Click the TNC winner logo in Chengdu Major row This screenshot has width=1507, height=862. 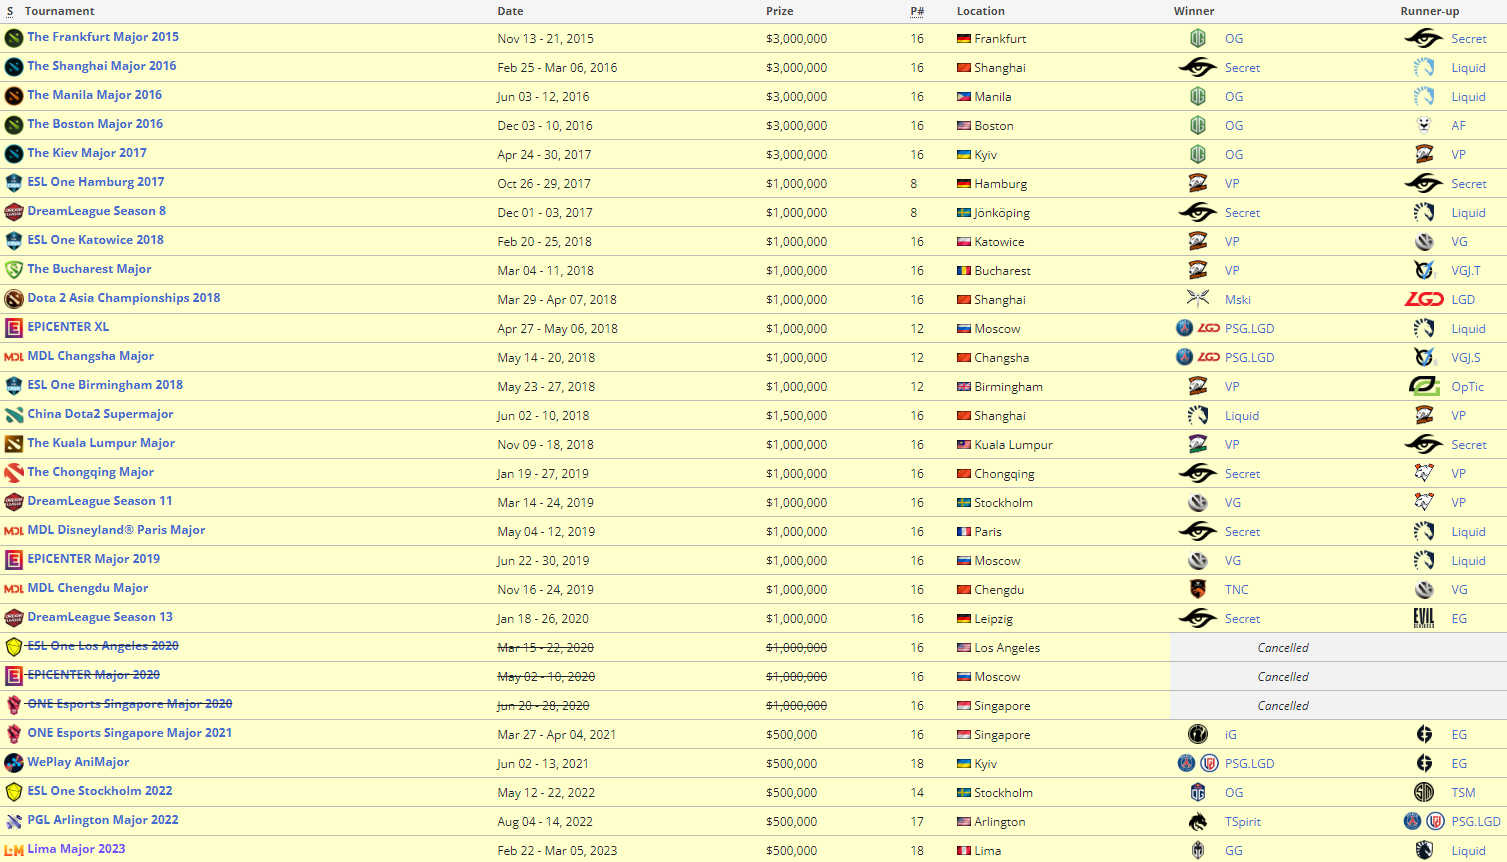click(1197, 590)
